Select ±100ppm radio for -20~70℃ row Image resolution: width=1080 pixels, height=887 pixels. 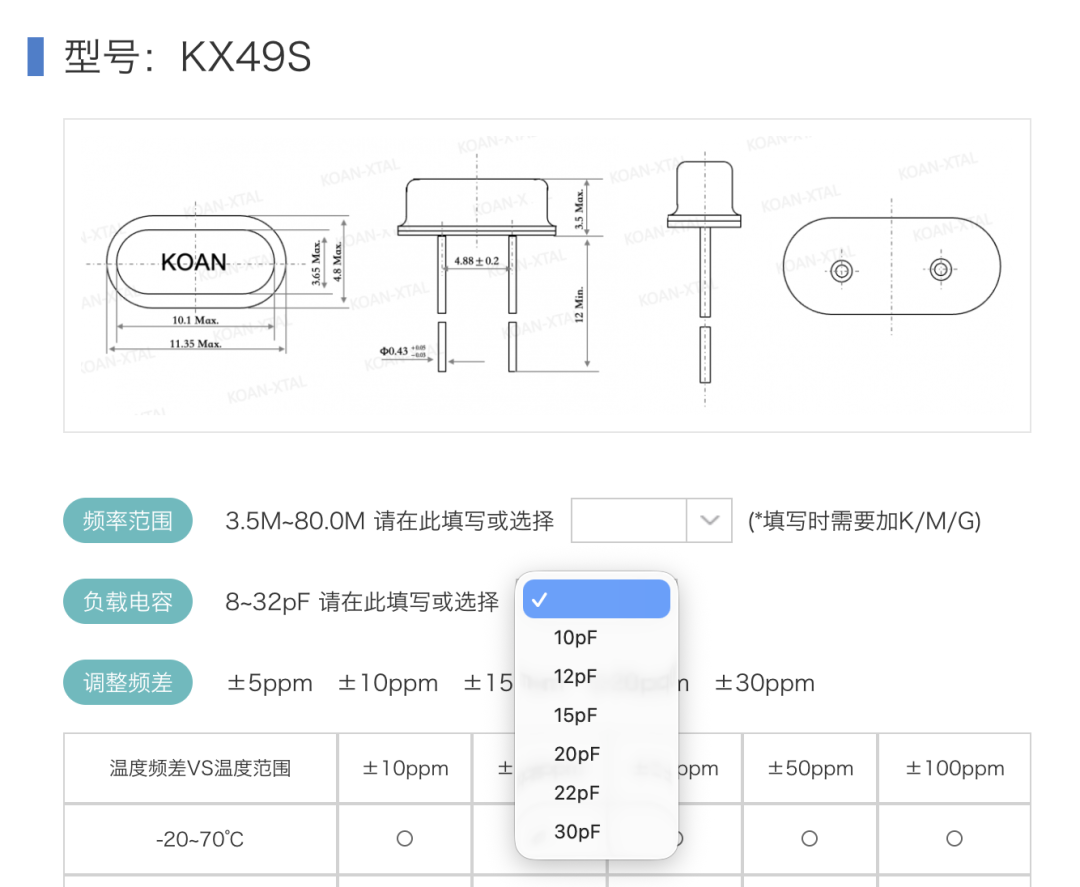(954, 839)
